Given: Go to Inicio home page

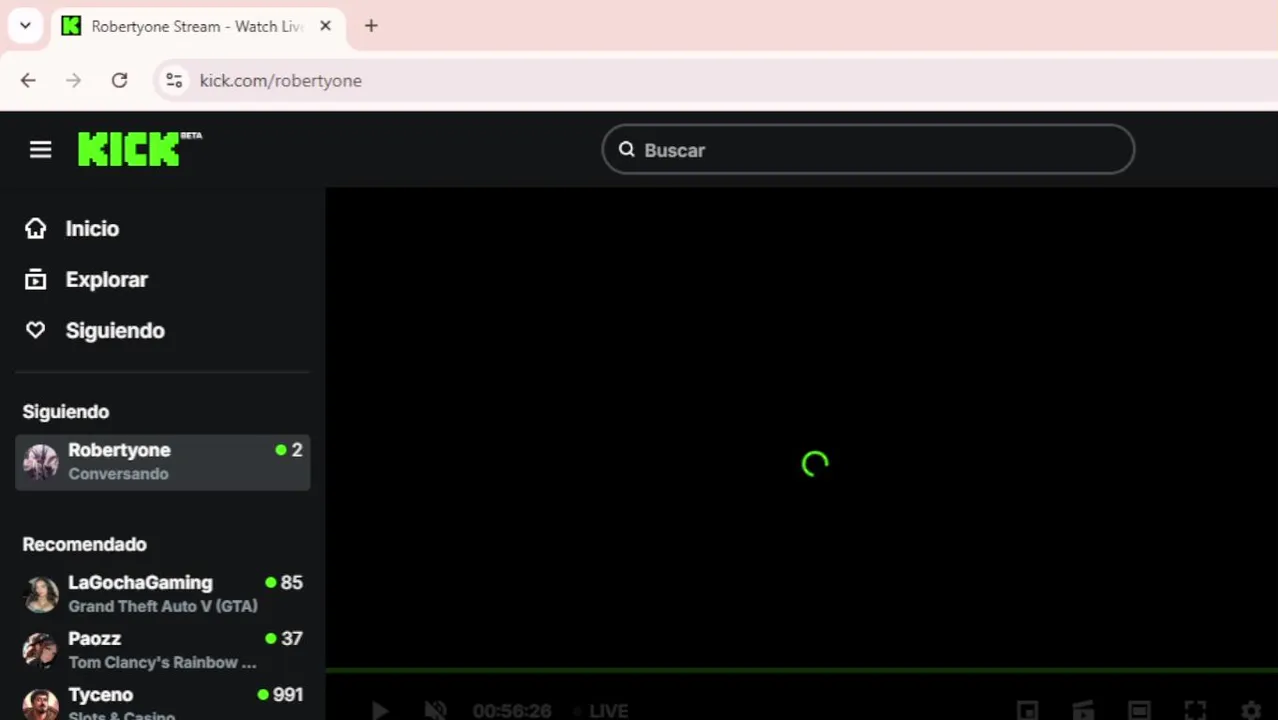Looking at the screenshot, I should 71,229.
